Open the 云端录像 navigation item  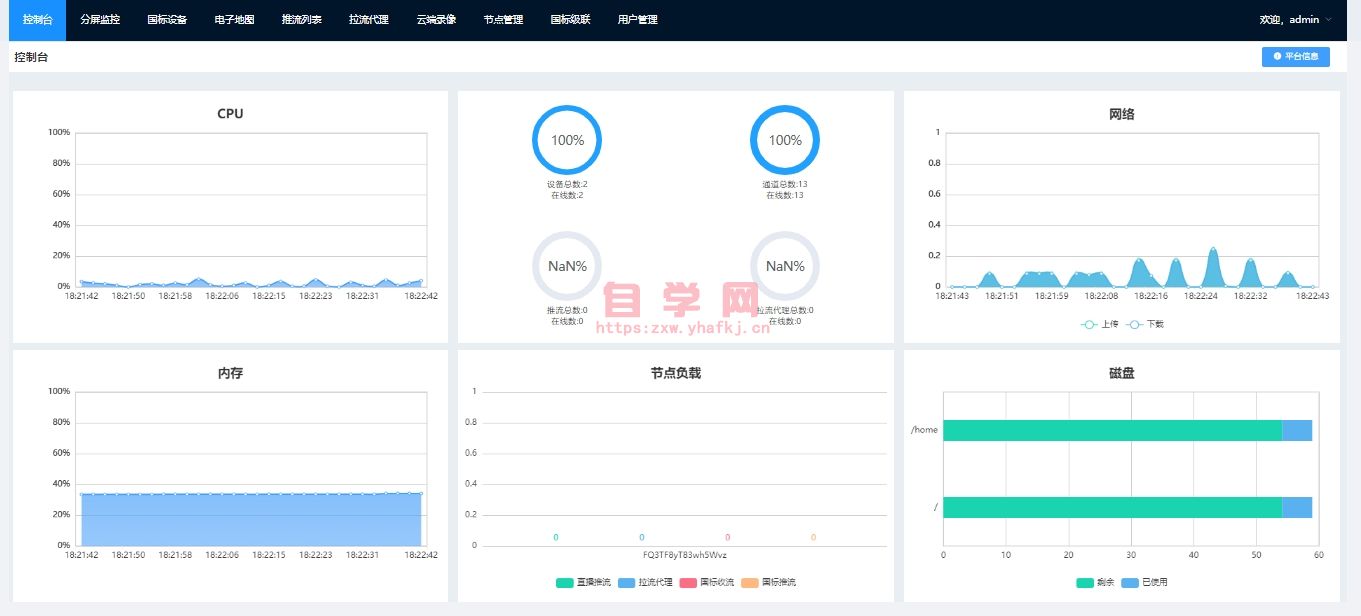pos(436,20)
